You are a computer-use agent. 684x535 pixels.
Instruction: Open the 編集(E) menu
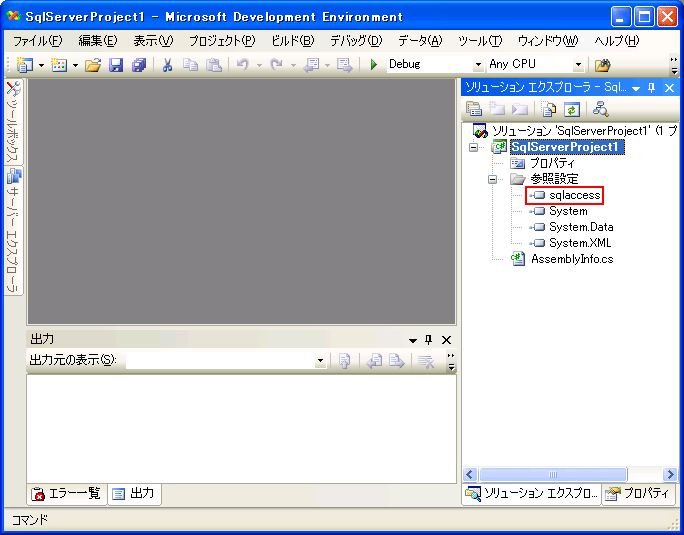coord(98,41)
